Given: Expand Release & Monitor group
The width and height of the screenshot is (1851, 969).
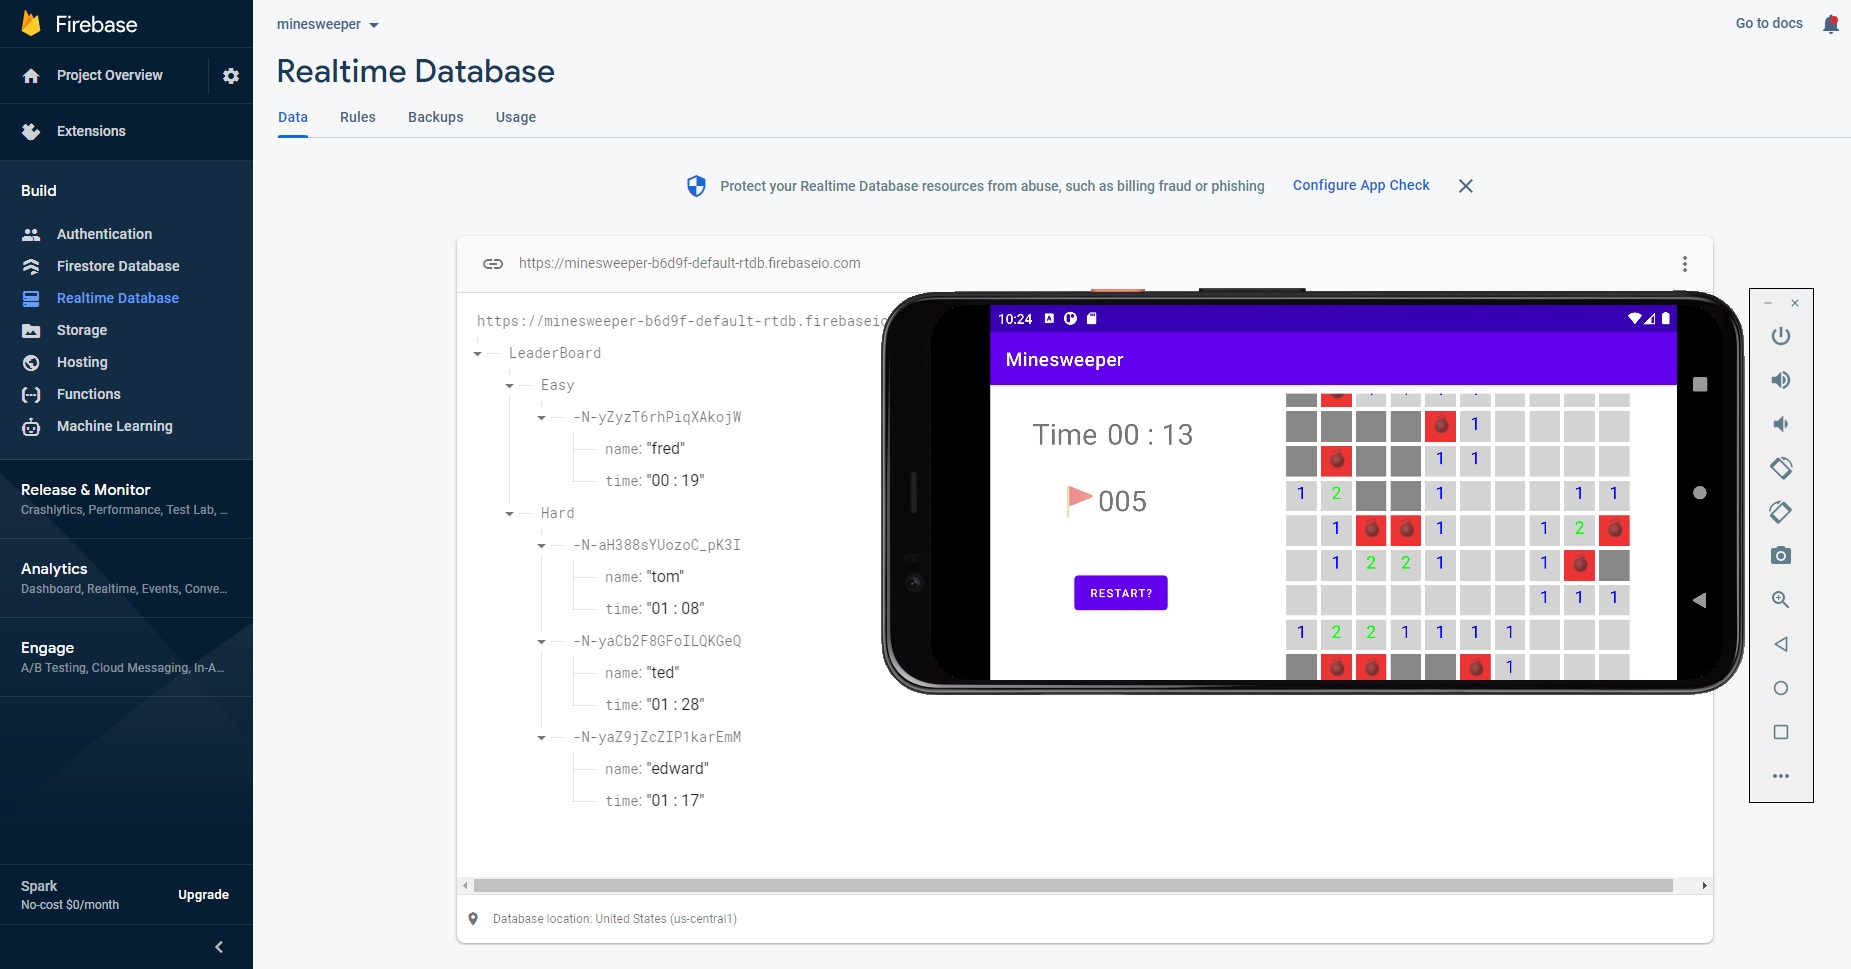Looking at the screenshot, I should (x=126, y=499).
